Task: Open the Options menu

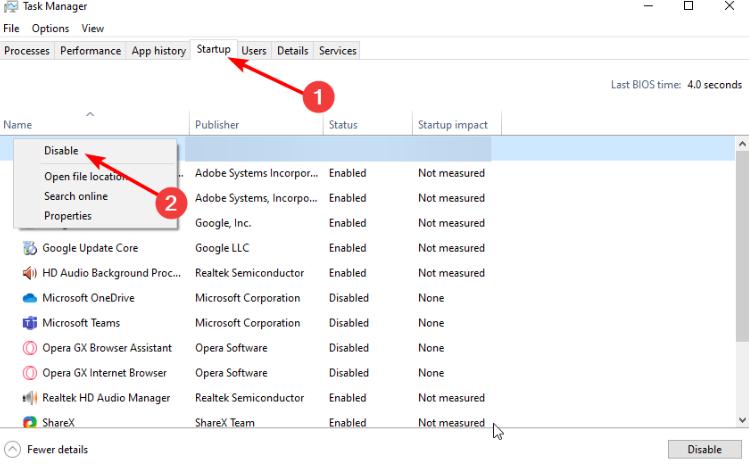Action: coord(50,29)
